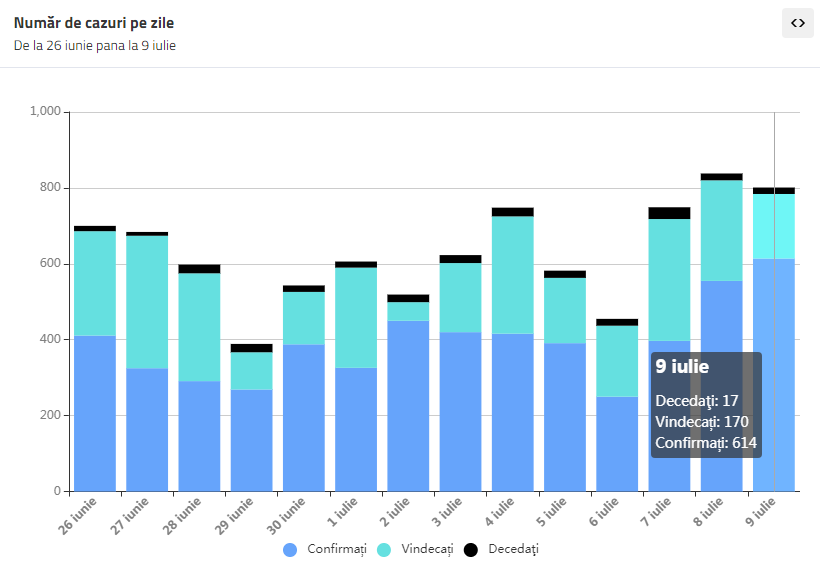Select the 27 iunie recovered cyan segment
Image resolution: width=820 pixels, height=564 pixels.
(x=147, y=302)
